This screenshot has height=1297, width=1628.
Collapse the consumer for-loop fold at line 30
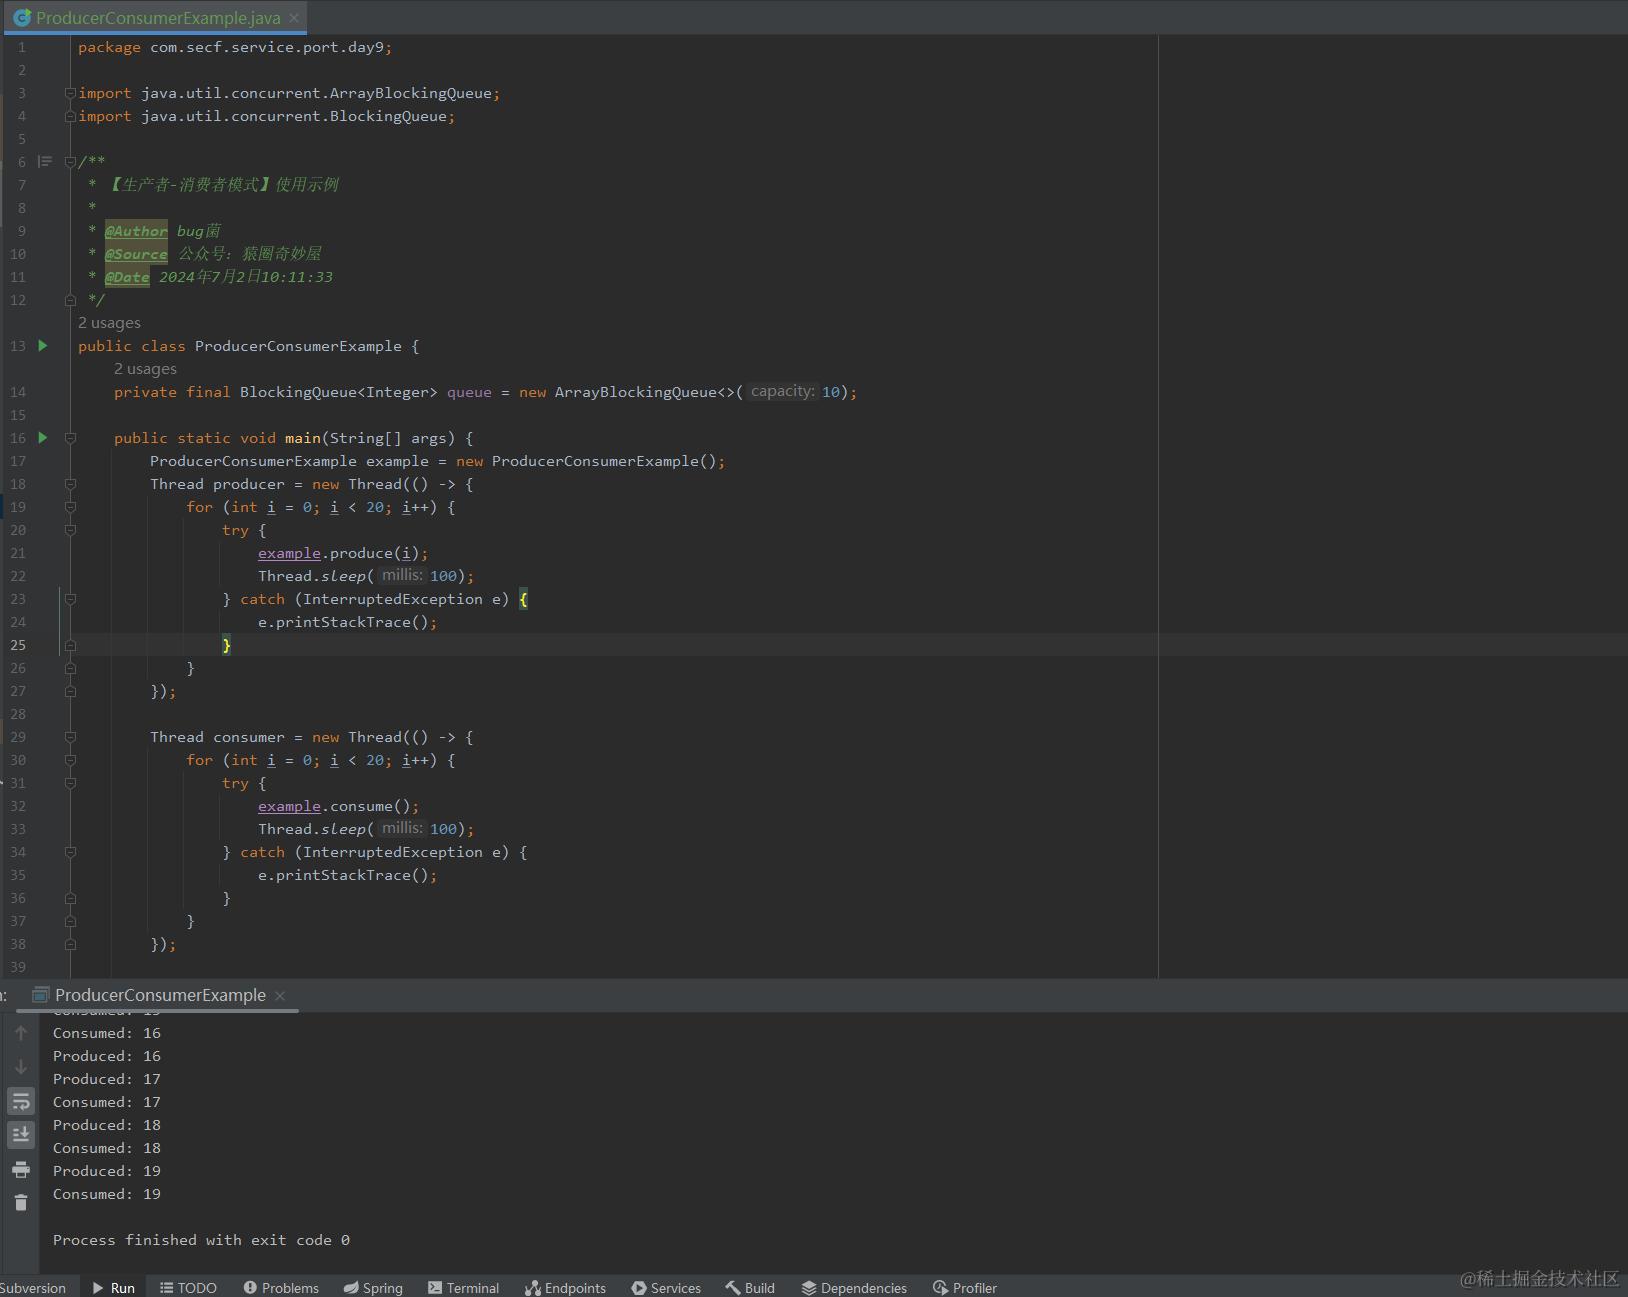coord(70,760)
